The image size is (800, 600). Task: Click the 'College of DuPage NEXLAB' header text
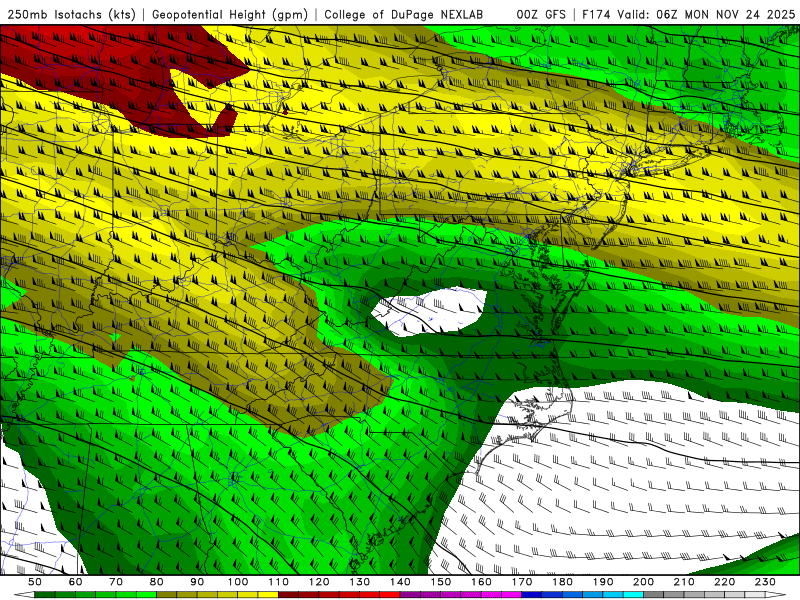click(x=403, y=15)
